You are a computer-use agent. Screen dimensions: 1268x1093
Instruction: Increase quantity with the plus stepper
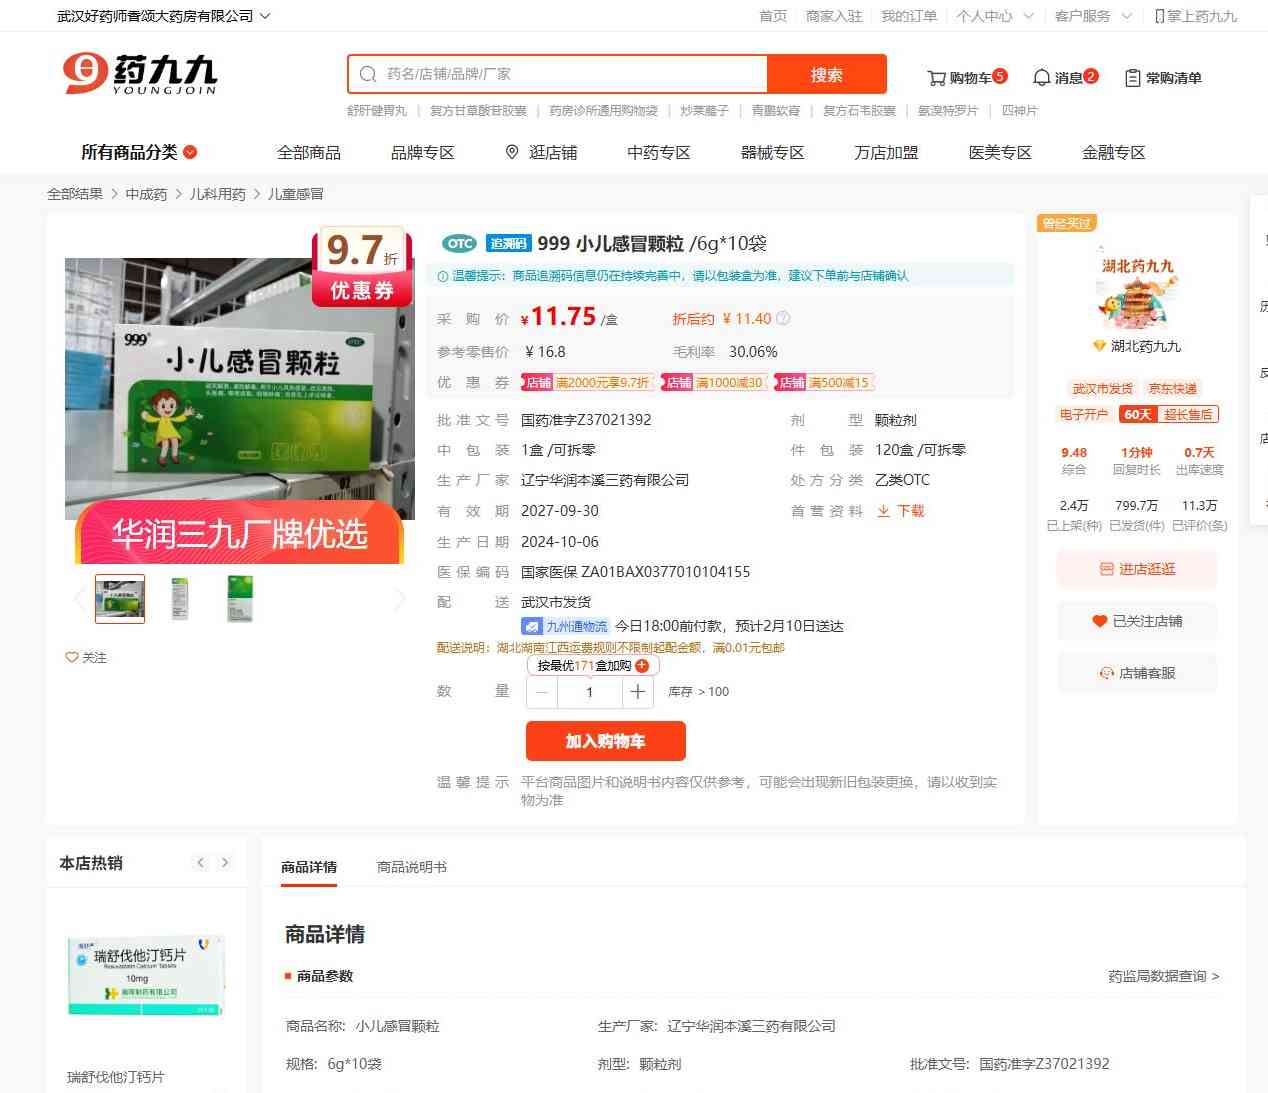point(637,692)
